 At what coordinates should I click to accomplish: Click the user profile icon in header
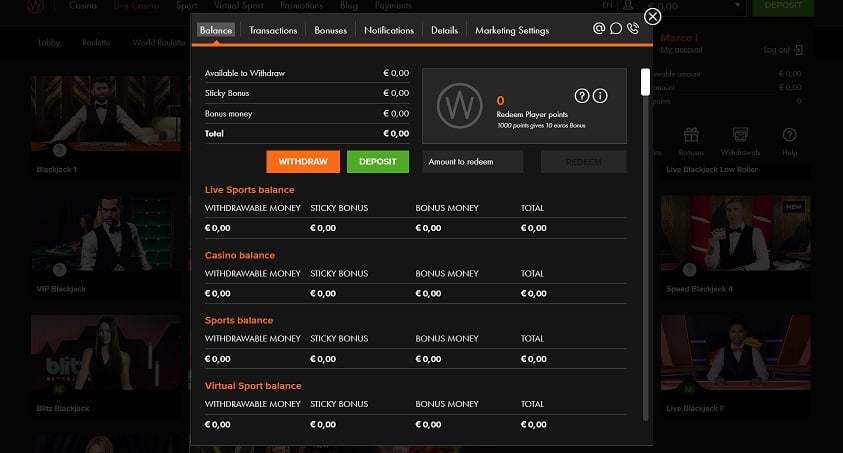pyautogui.click(x=627, y=5)
